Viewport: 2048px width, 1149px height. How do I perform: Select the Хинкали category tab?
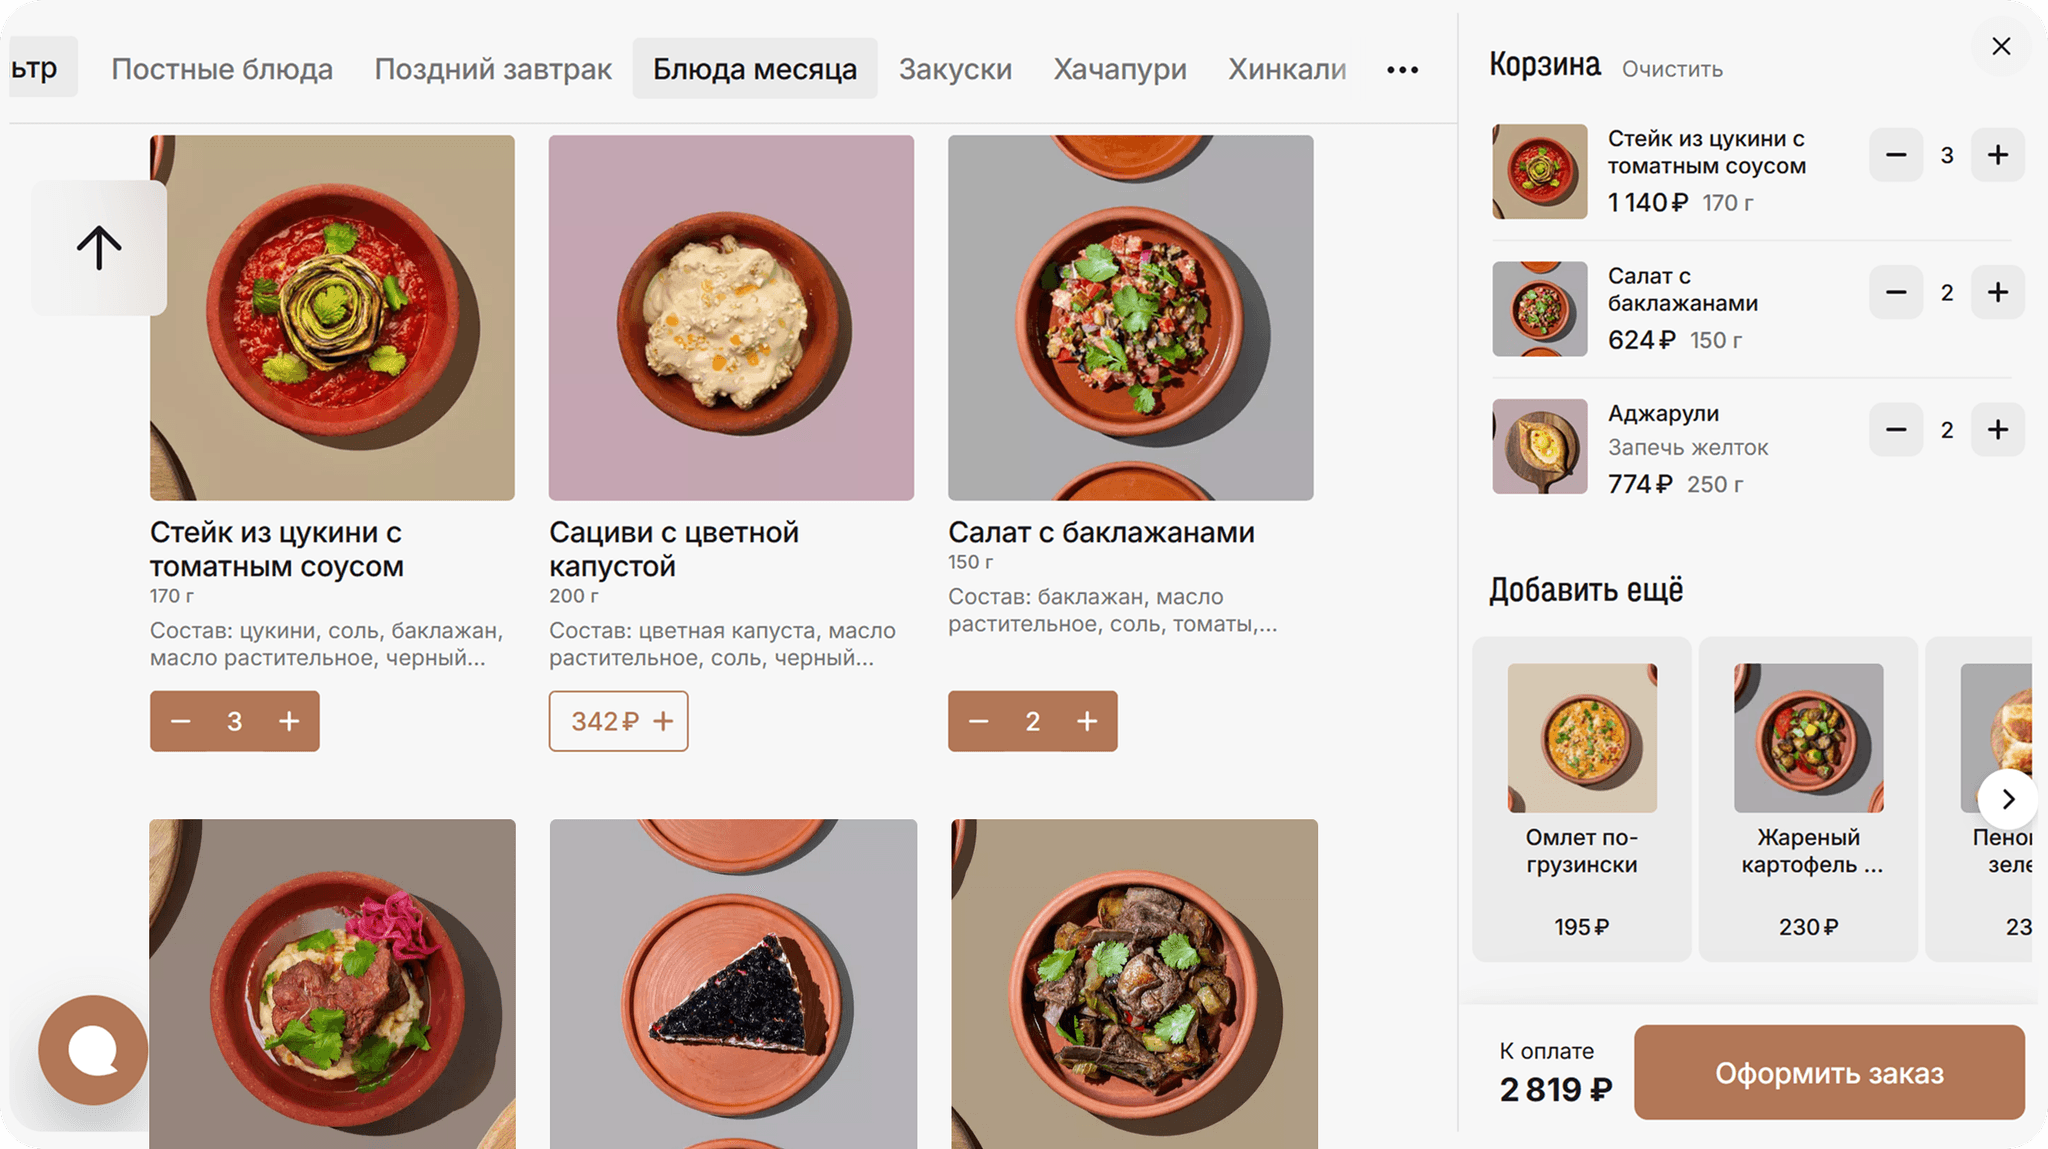[1286, 70]
